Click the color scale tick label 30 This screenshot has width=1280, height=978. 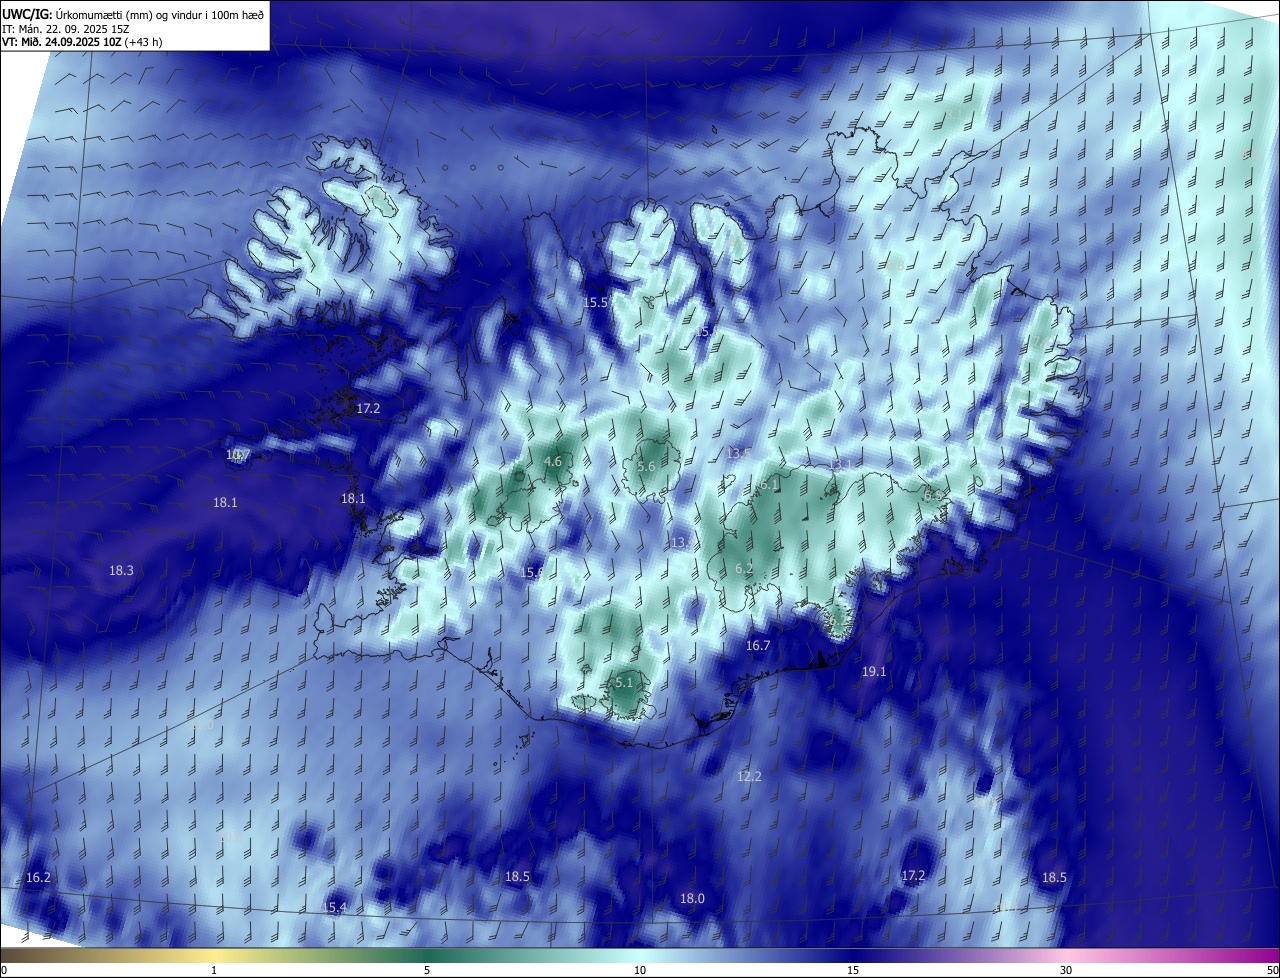pos(1066,971)
